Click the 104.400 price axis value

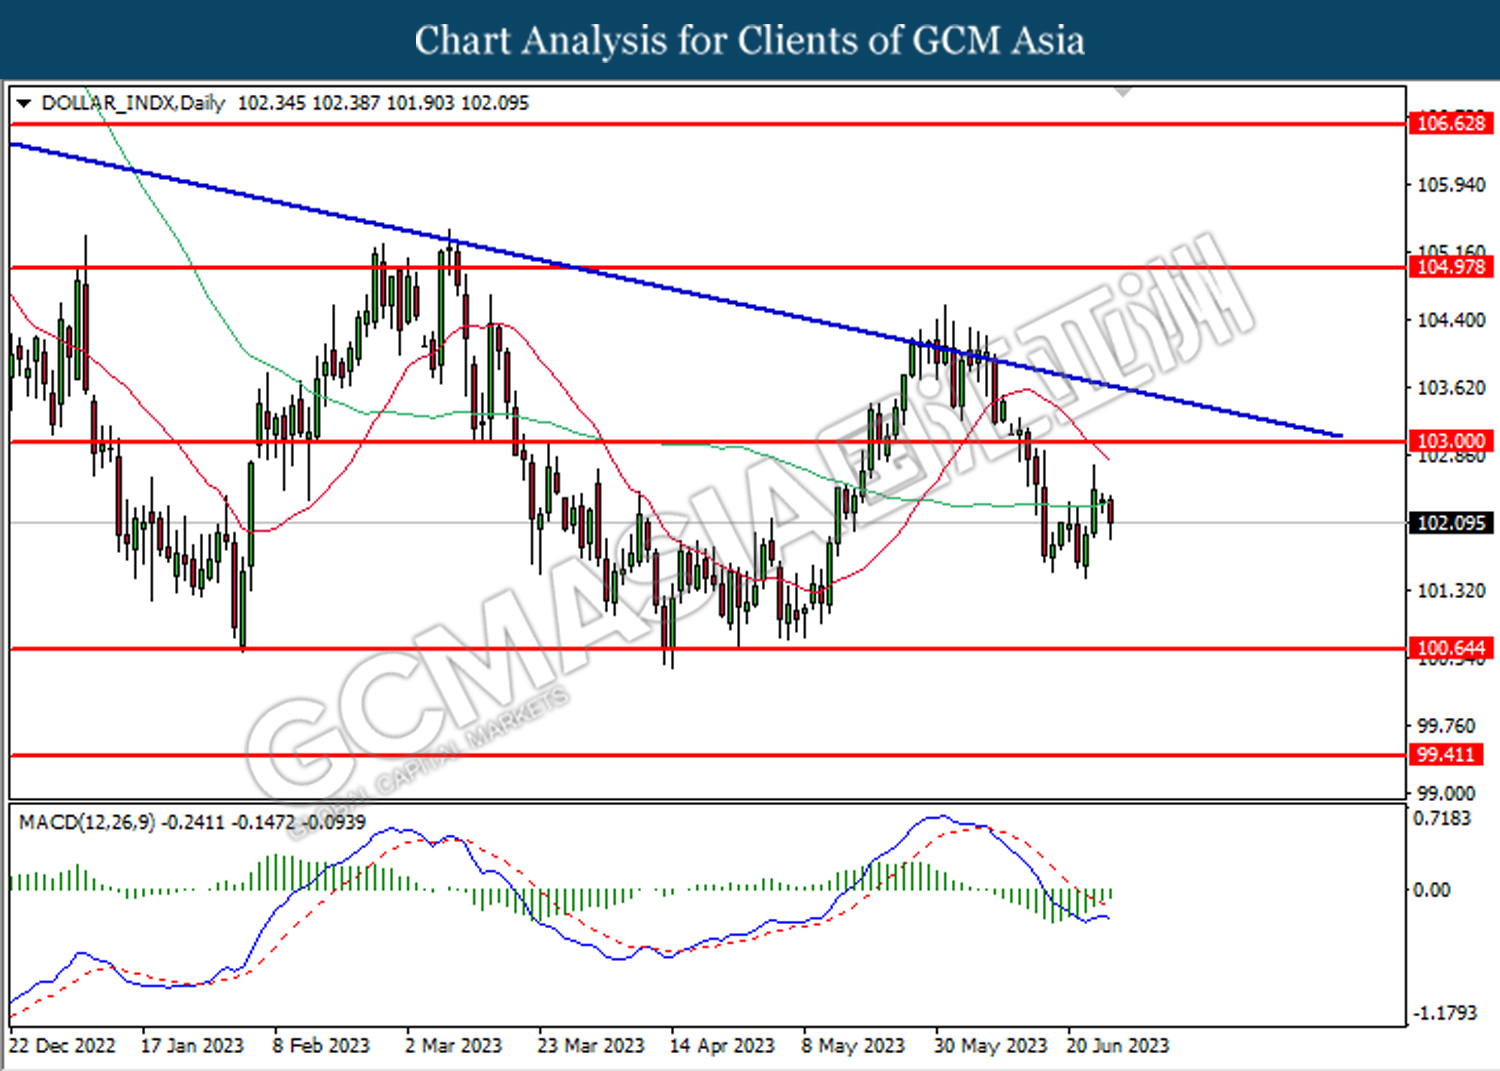click(1452, 320)
